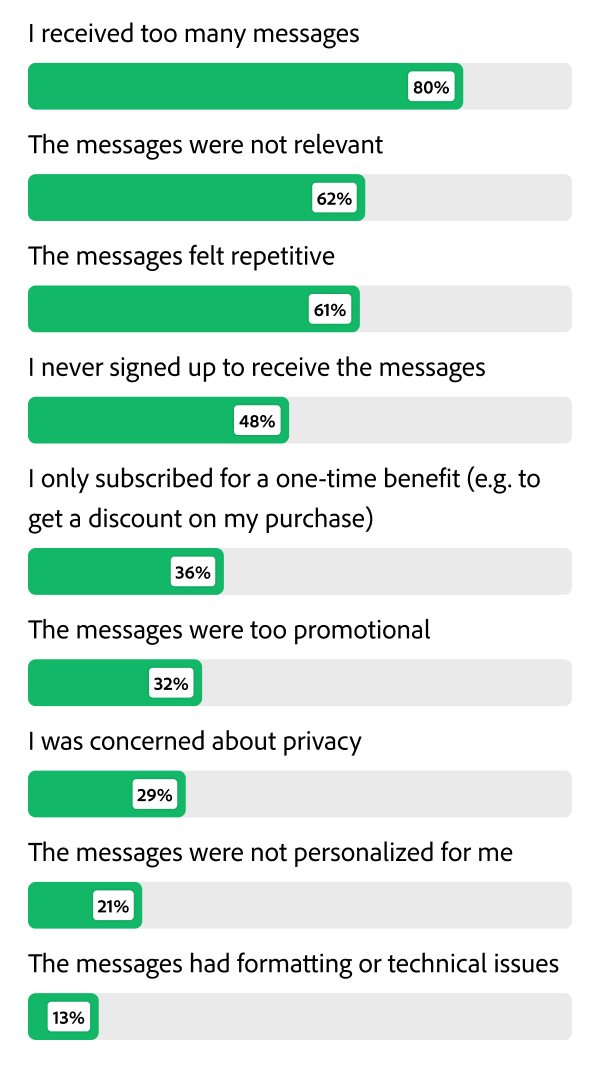Image resolution: width=600 pixels, height=1066 pixels.
Task: Click 'The messages were too promotional' label
Action: click(230, 630)
